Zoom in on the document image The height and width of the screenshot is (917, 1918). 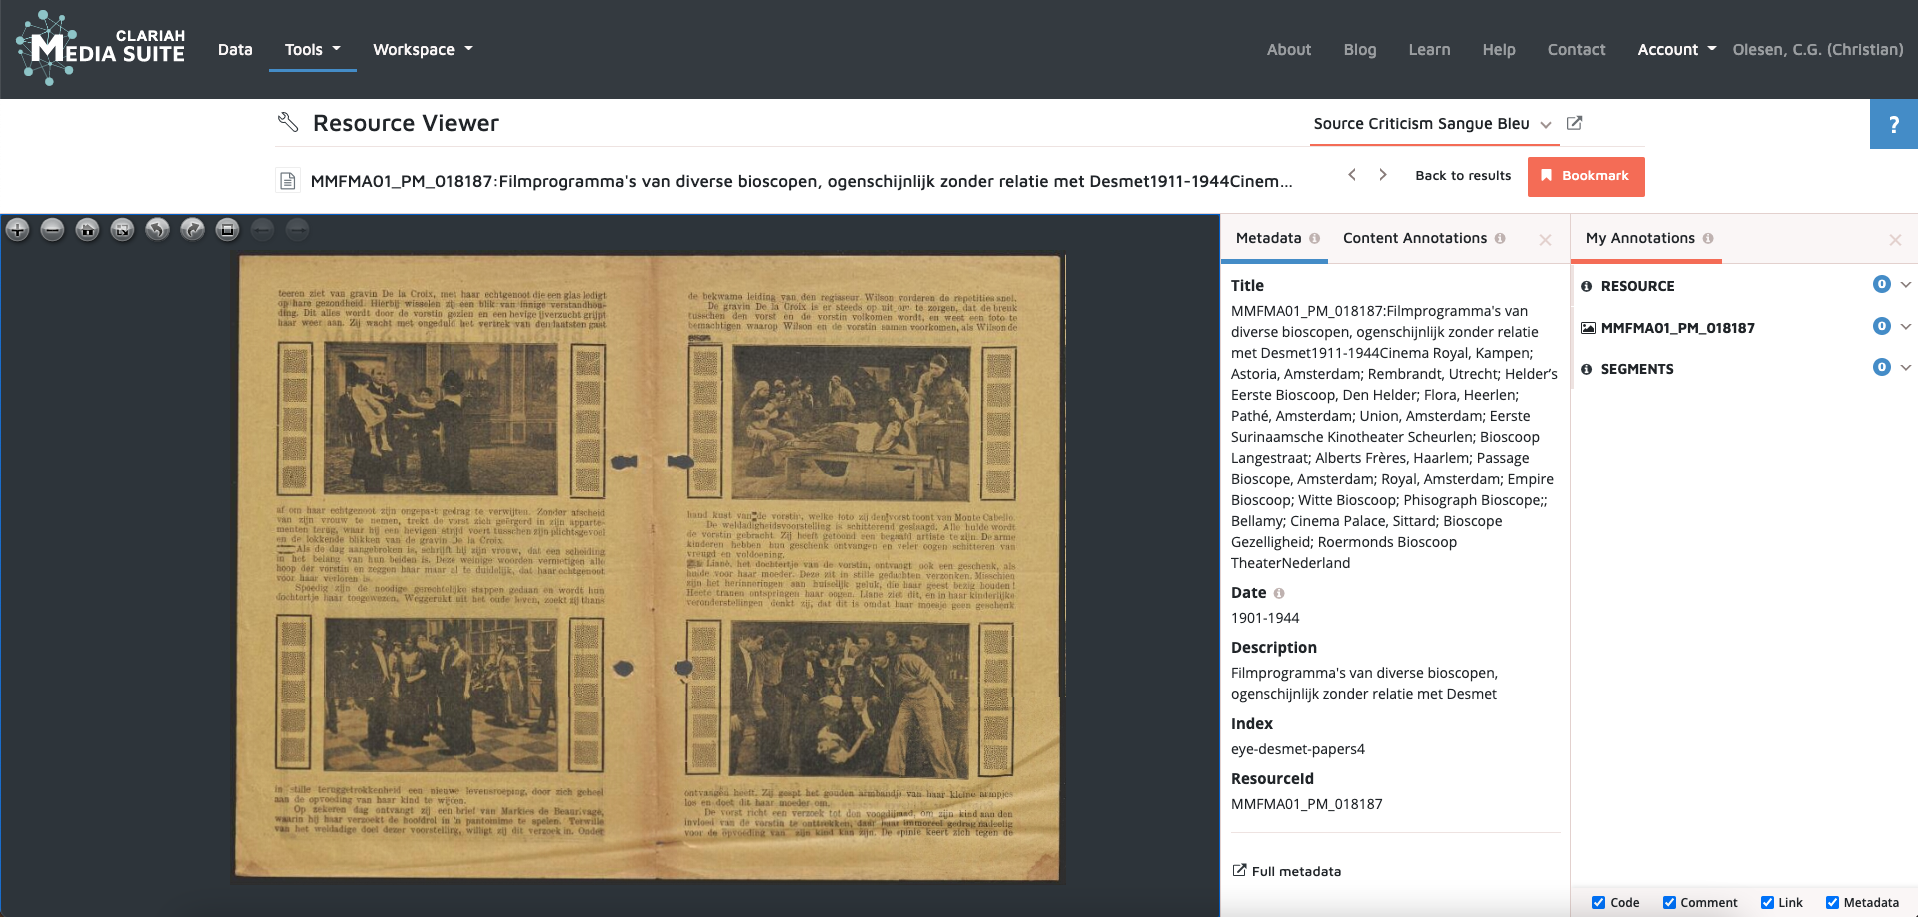pyautogui.click(x=18, y=230)
